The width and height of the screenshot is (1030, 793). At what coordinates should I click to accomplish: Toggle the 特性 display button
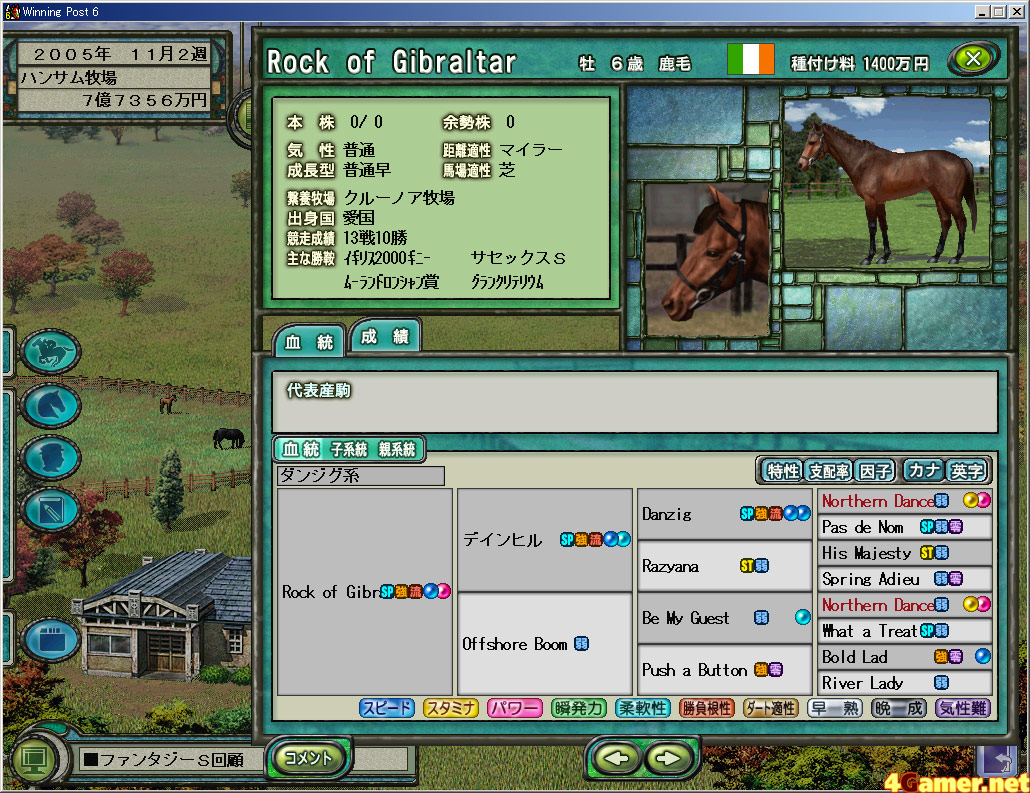coord(782,470)
